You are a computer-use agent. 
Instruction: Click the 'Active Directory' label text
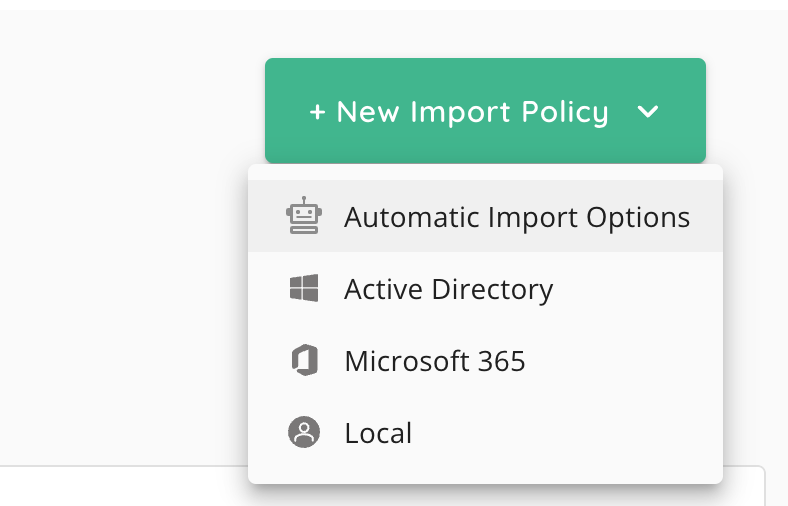tap(448, 289)
